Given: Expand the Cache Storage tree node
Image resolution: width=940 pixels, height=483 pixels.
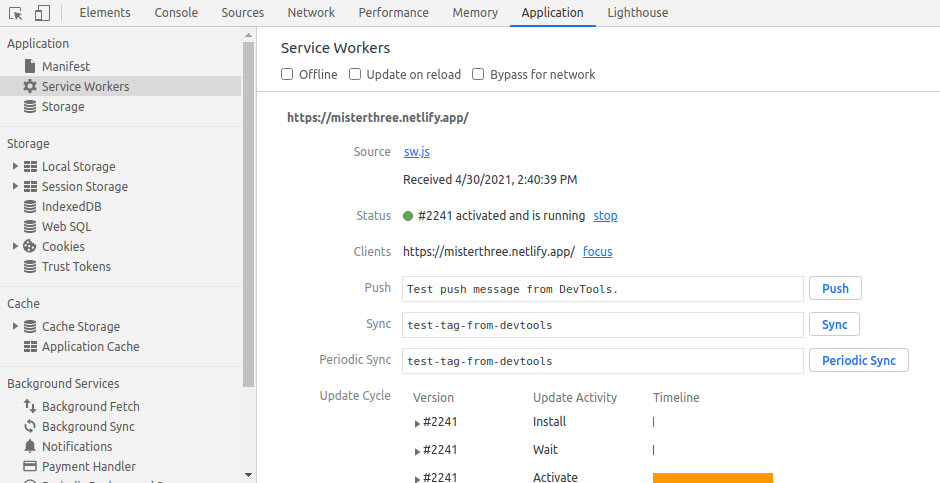Looking at the screenshot, I should point(16,326).
